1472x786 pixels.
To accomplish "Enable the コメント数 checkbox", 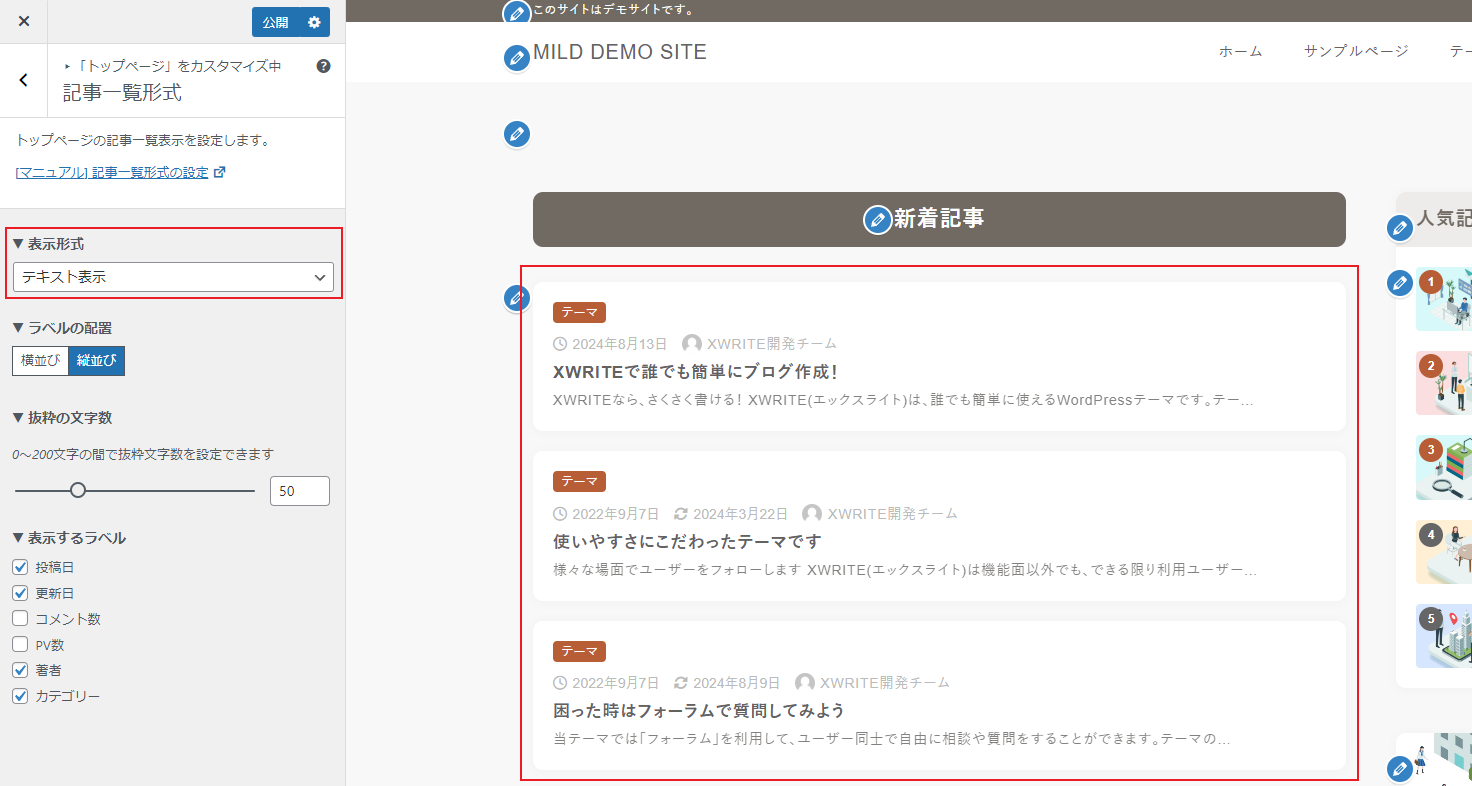I will (x=18, y=618).
